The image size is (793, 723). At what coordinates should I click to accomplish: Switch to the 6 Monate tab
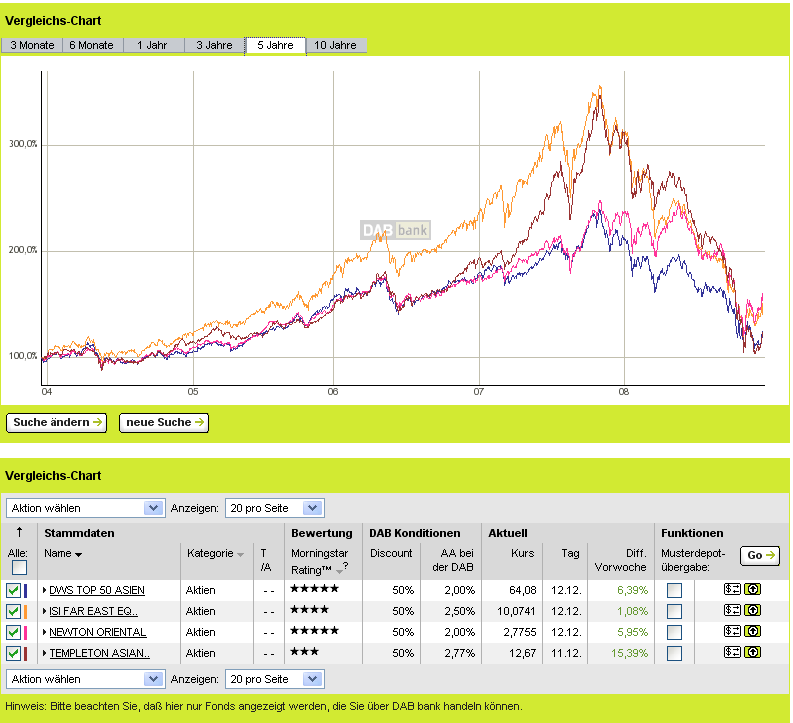[x=92, y=45]
